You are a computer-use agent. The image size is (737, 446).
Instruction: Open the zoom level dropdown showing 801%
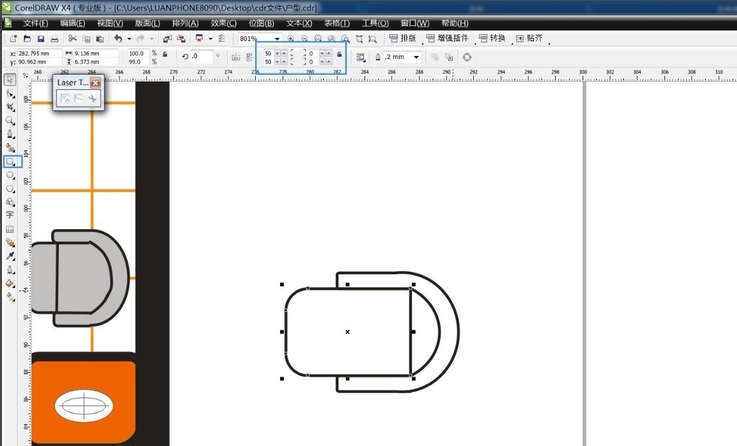(277, 38)
